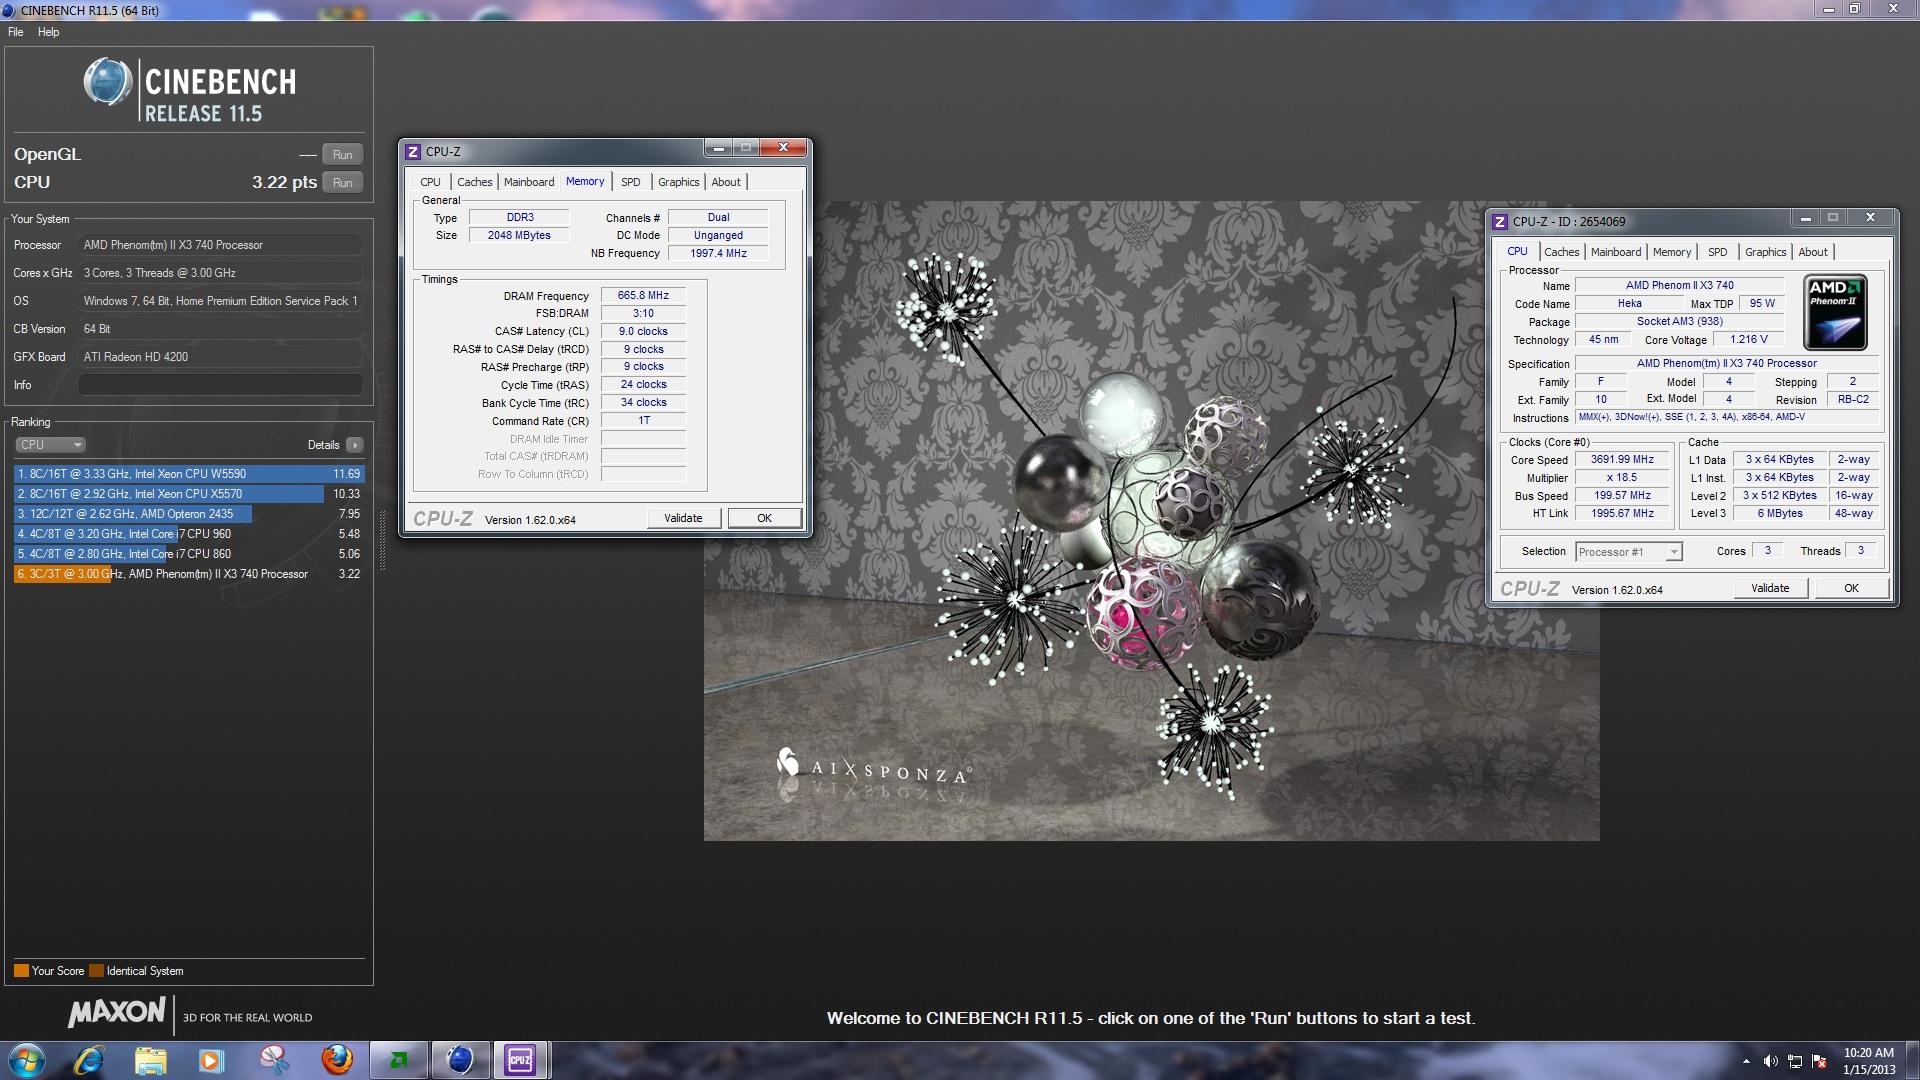This screenshot has width=1920, height=1080.
Task: Click the GFX Board ATI Radeon HD 4200 field
Action: (x=220, y=357)
